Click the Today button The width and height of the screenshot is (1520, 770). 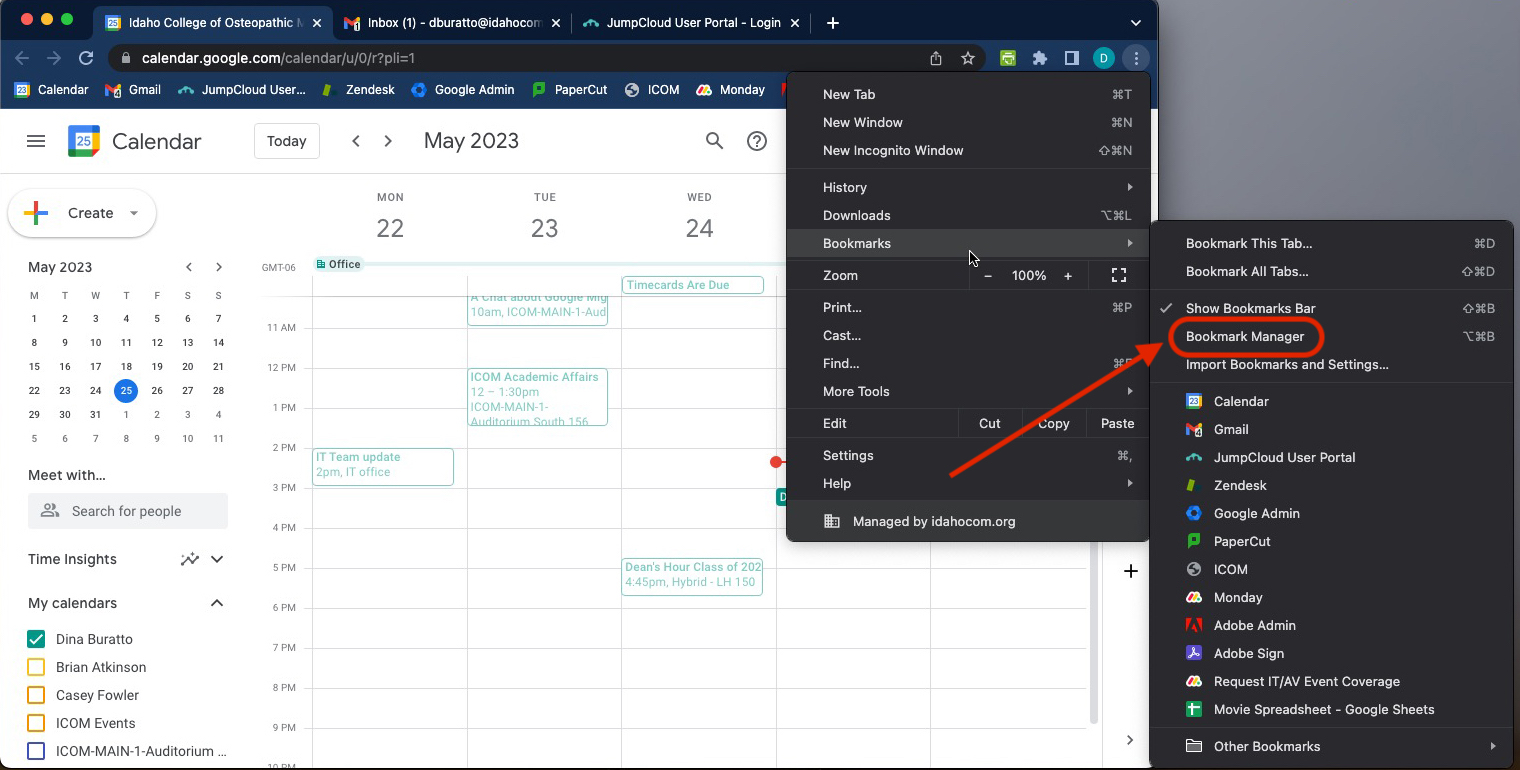(x=287, y=141)
